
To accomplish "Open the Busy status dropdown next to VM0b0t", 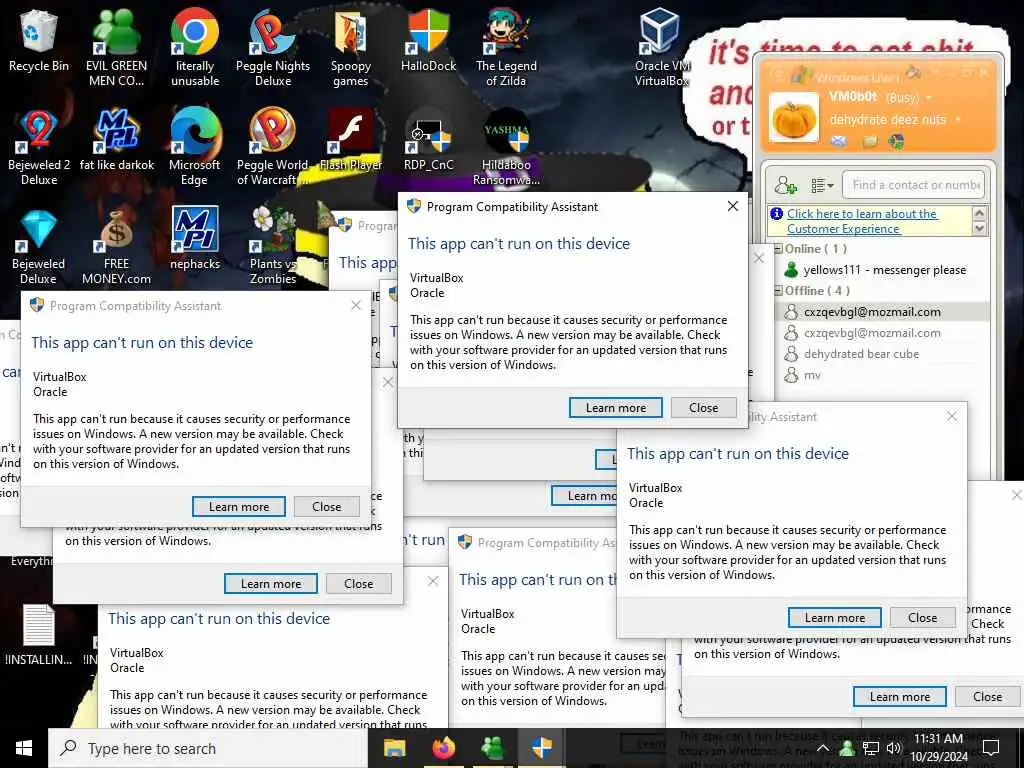I will click(x=929, y=98).
